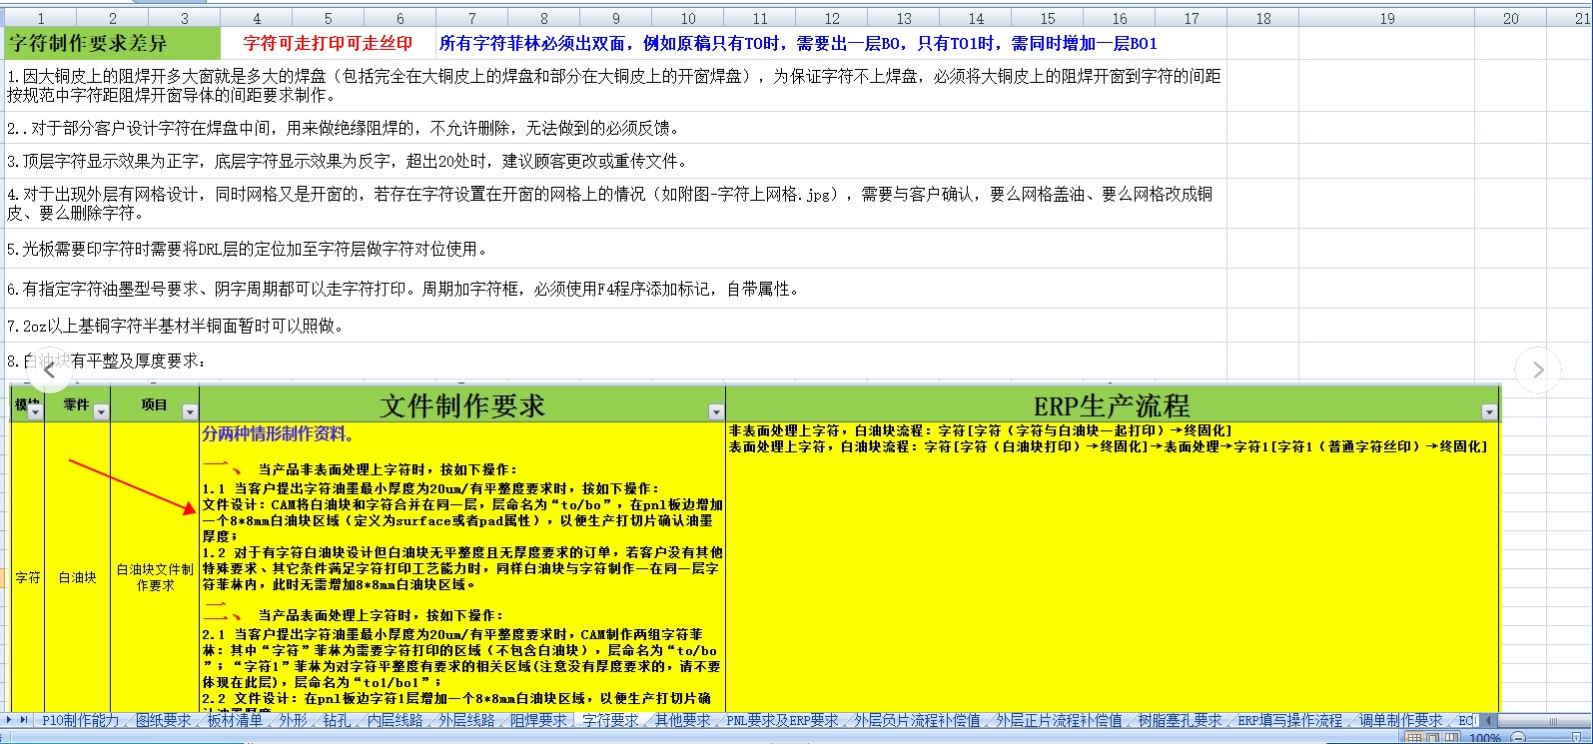The width and height of the screenshot is (1593, 744).
Task: Switch to the 外层线路 sheet tab
Action: coord(467,720)
